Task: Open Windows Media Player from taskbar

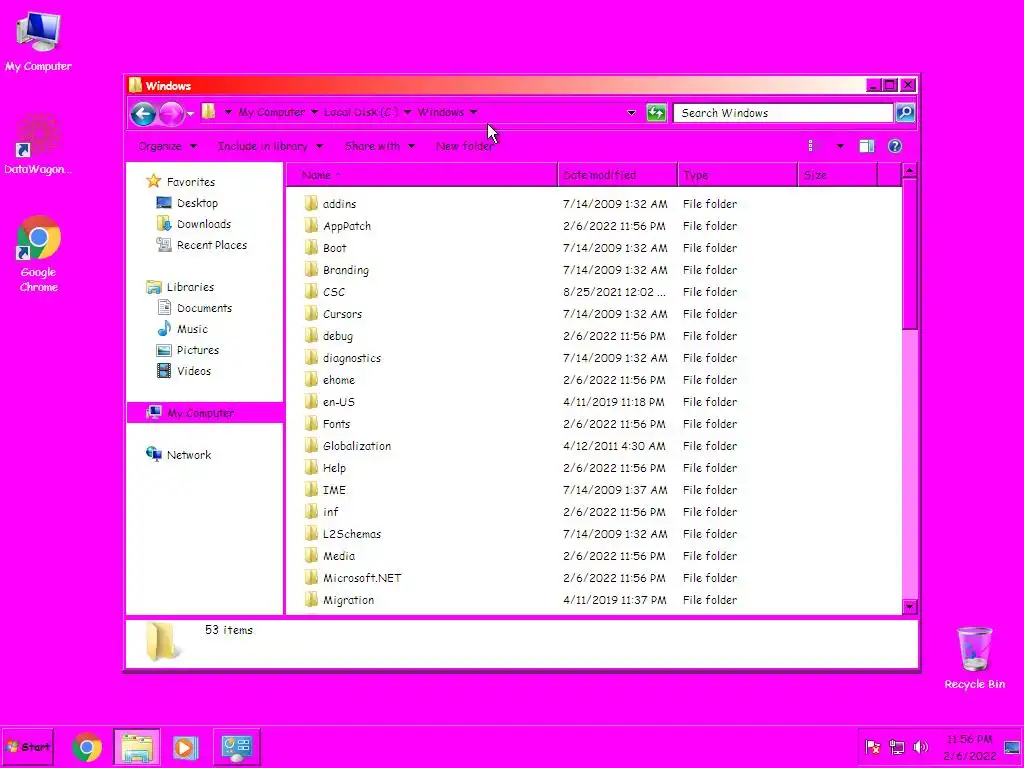Action: click(185, 747)
